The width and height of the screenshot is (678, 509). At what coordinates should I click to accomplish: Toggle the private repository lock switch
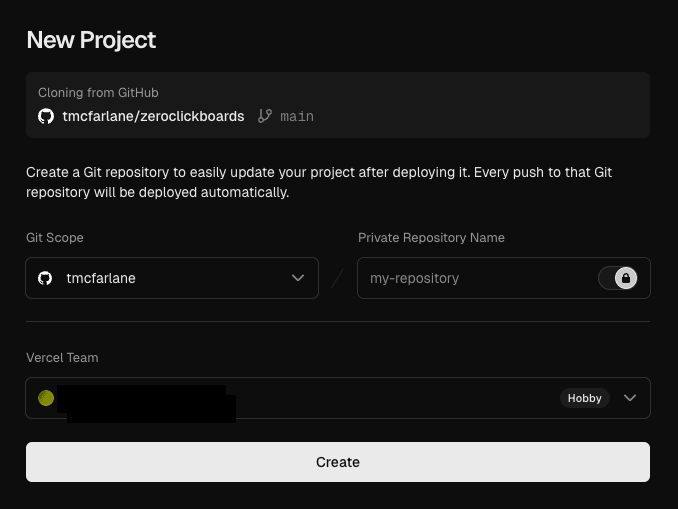click(x=618, y=278)
